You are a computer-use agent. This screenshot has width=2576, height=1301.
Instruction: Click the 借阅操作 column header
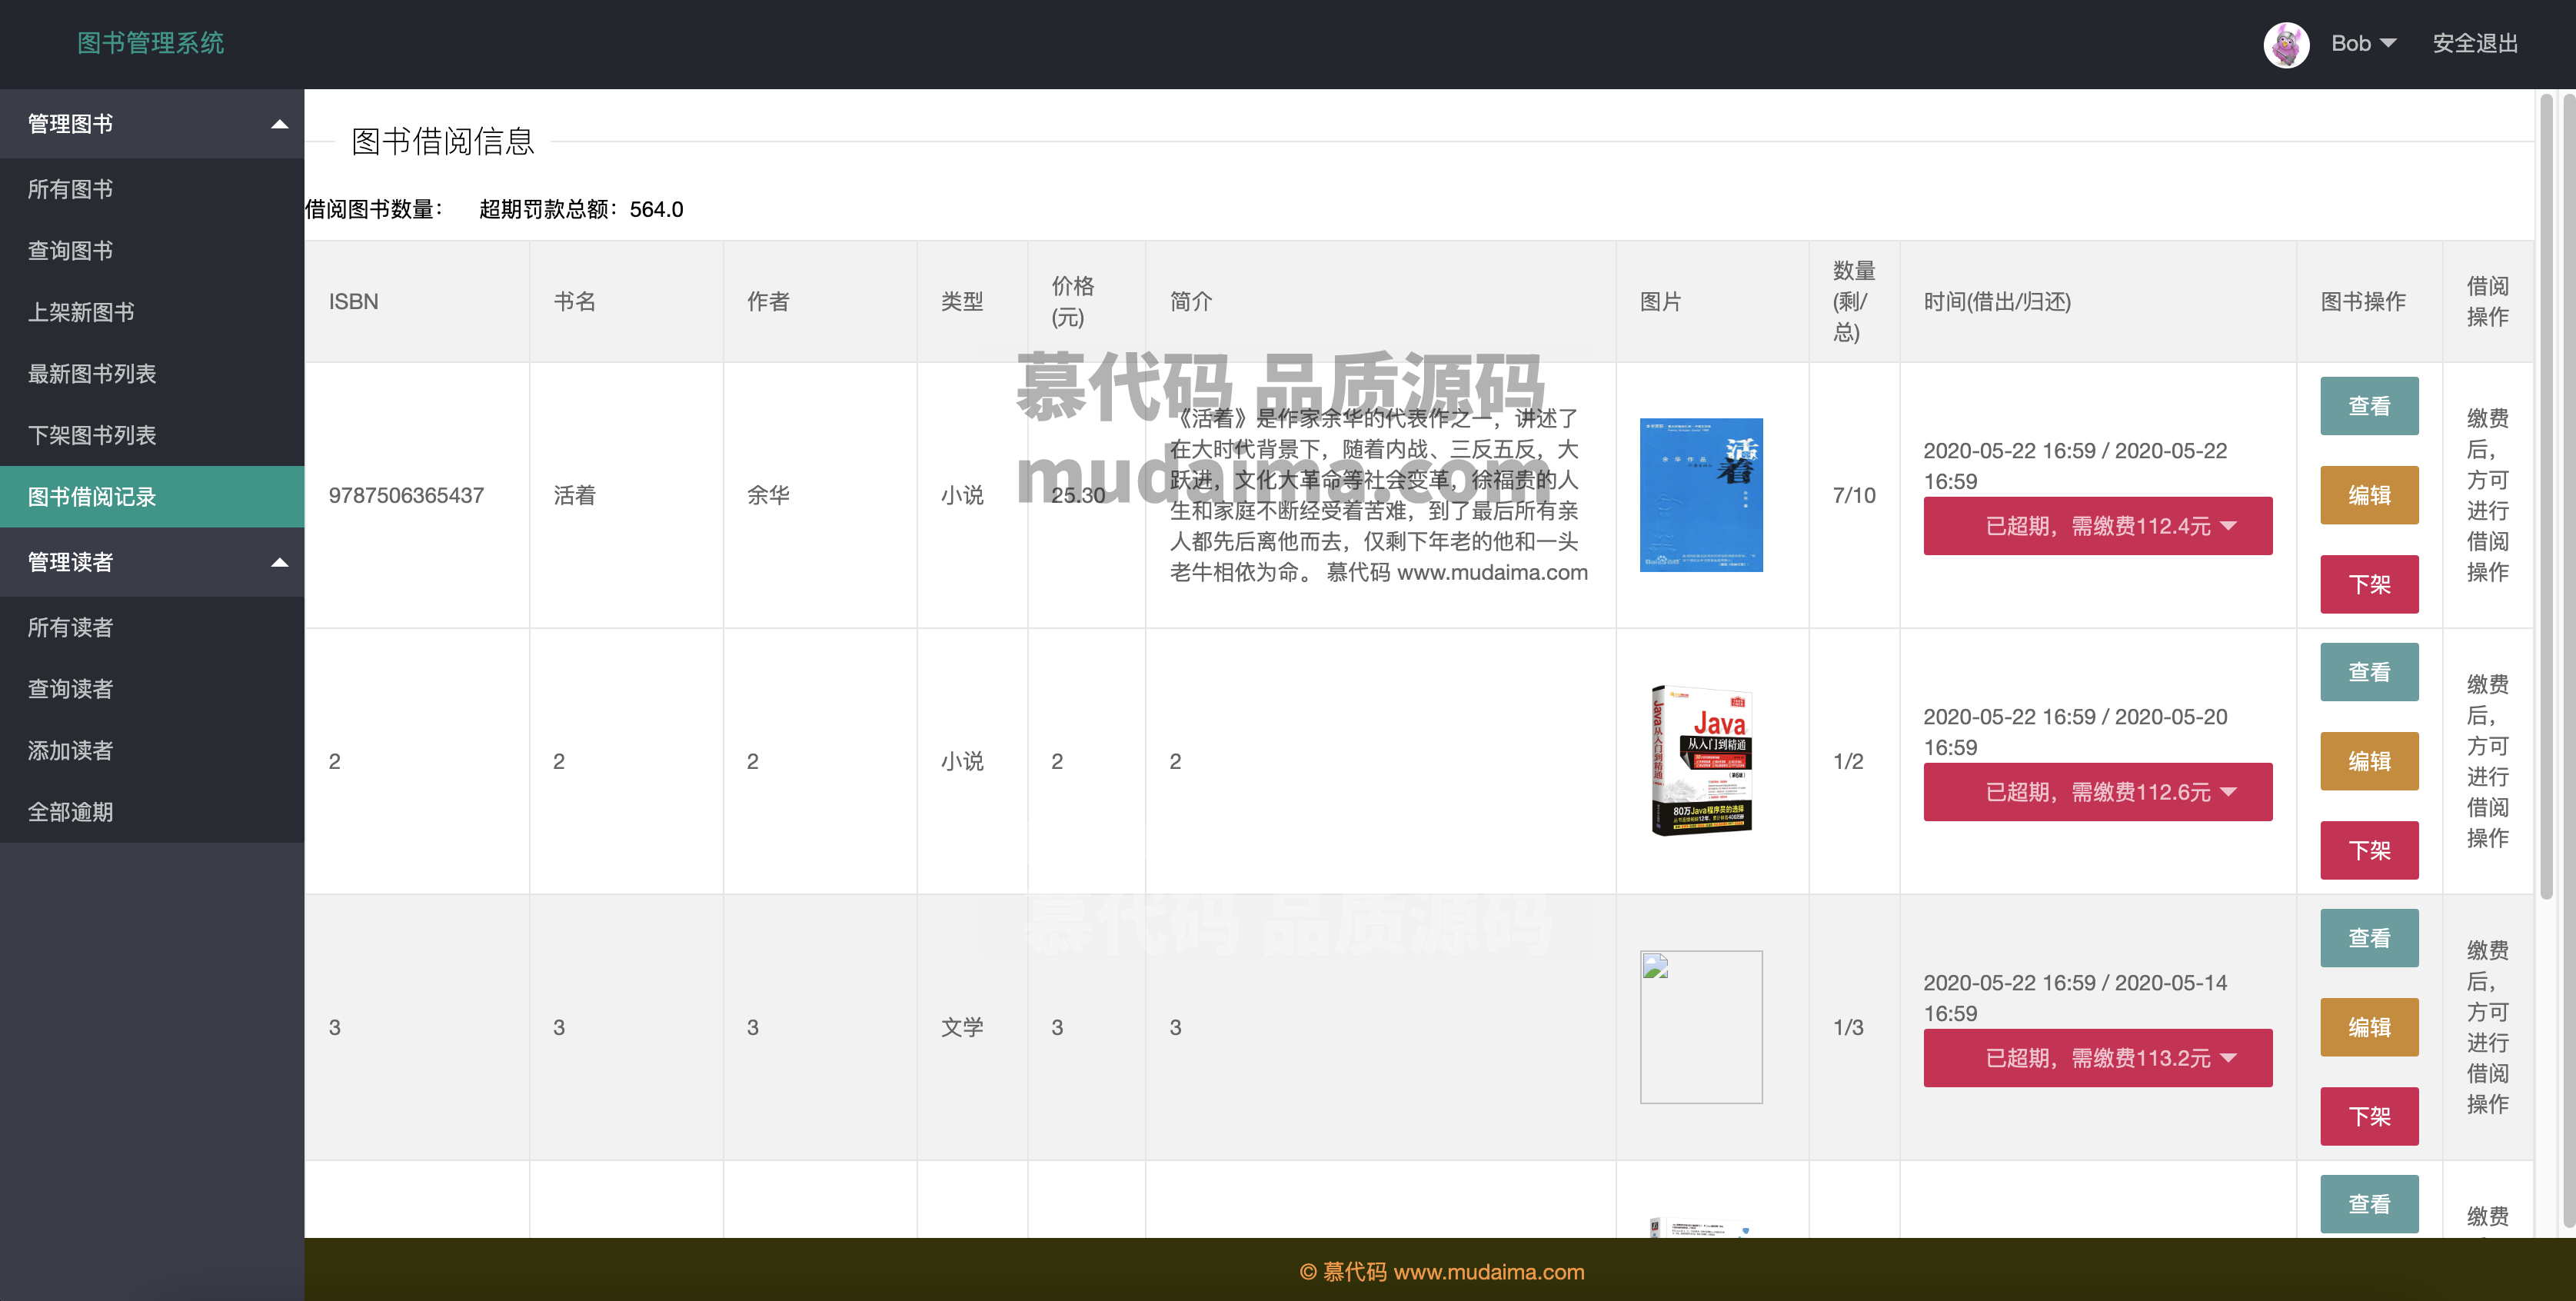point(2487,302)
